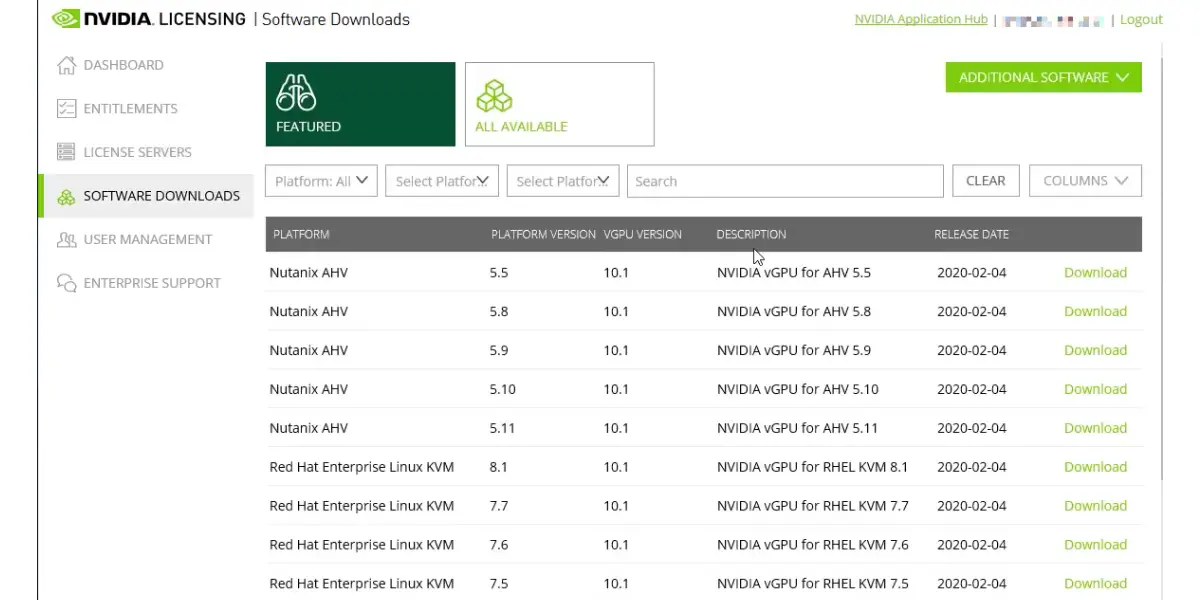Download NVIDIA vGPU for AHV 5.10
The height and width of the screenshot is (600, 1200).
tap(1095, 389)
